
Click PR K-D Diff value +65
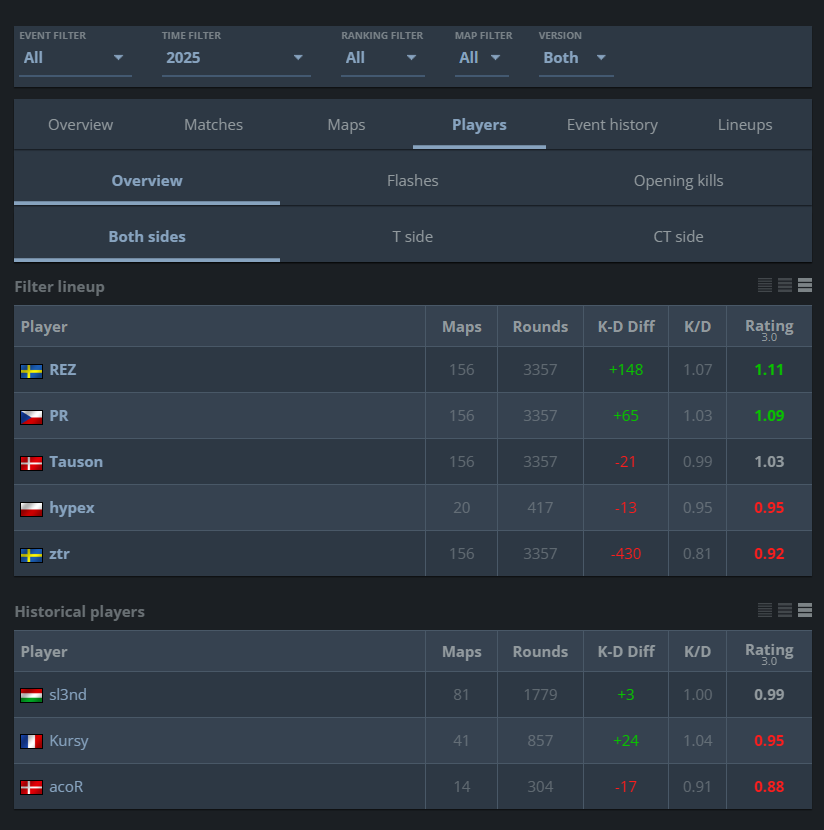click(626, 416)
